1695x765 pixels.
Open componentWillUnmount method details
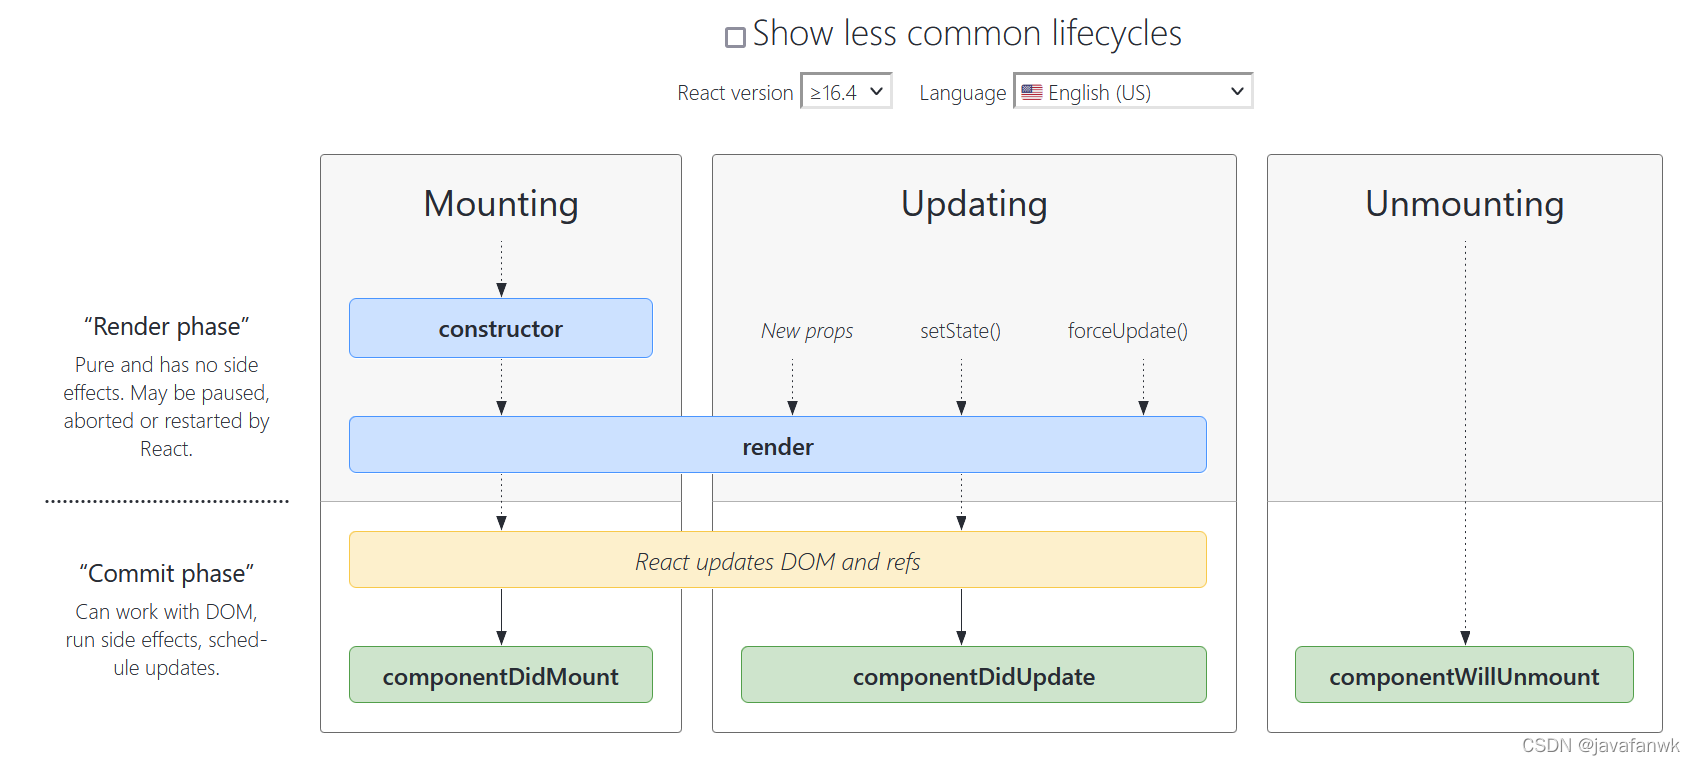(x=1464, y=675)
